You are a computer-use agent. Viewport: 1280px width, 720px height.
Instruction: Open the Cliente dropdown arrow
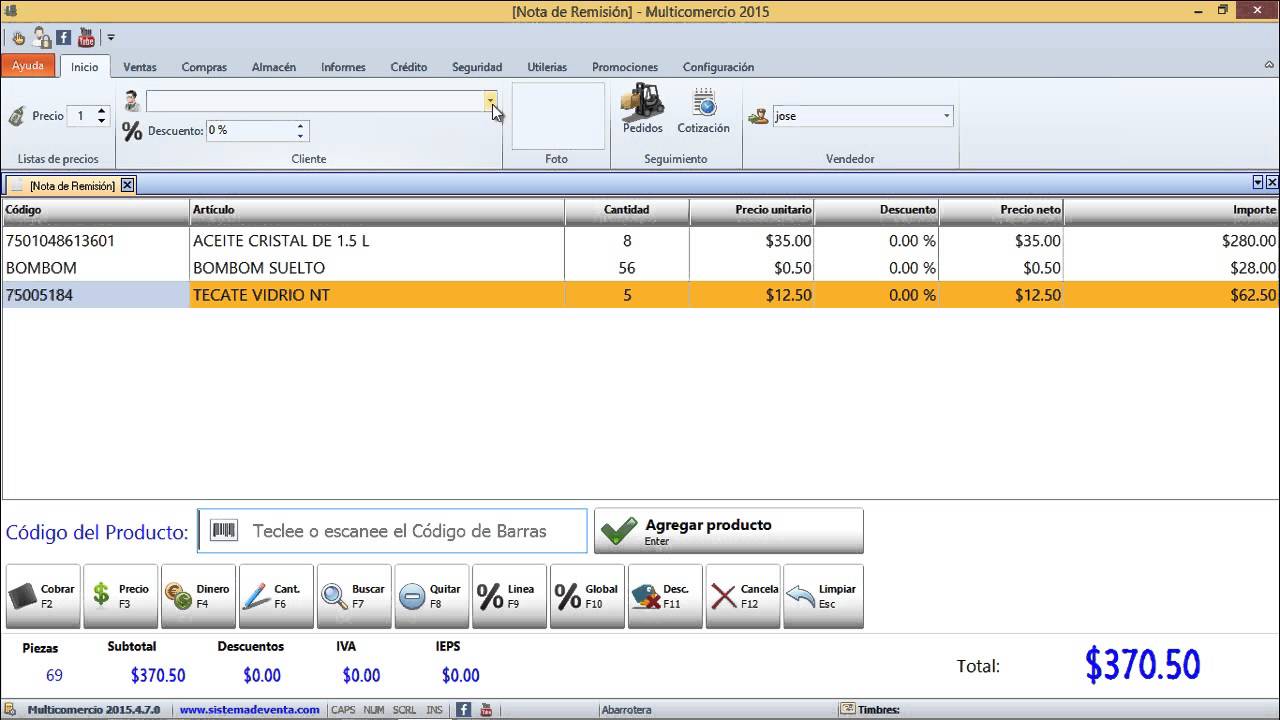pos(491,101)
